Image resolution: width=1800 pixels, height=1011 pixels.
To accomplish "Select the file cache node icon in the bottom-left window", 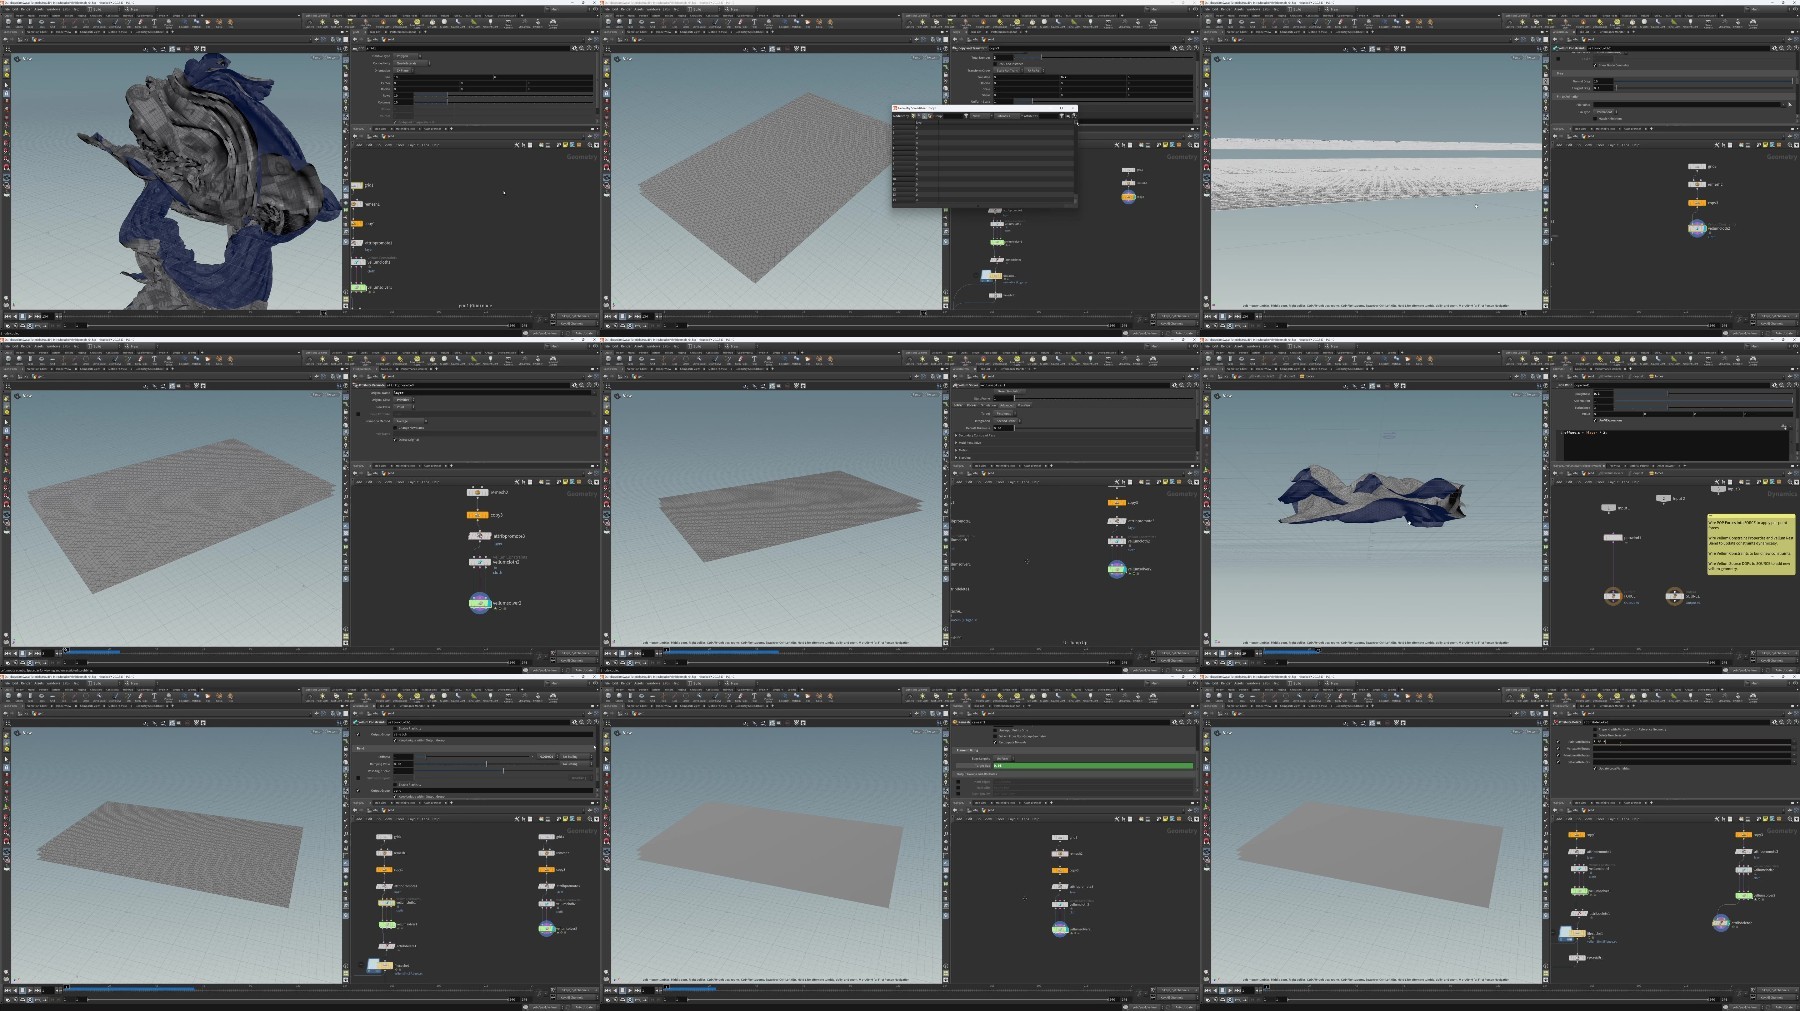I will coord(379,965).
